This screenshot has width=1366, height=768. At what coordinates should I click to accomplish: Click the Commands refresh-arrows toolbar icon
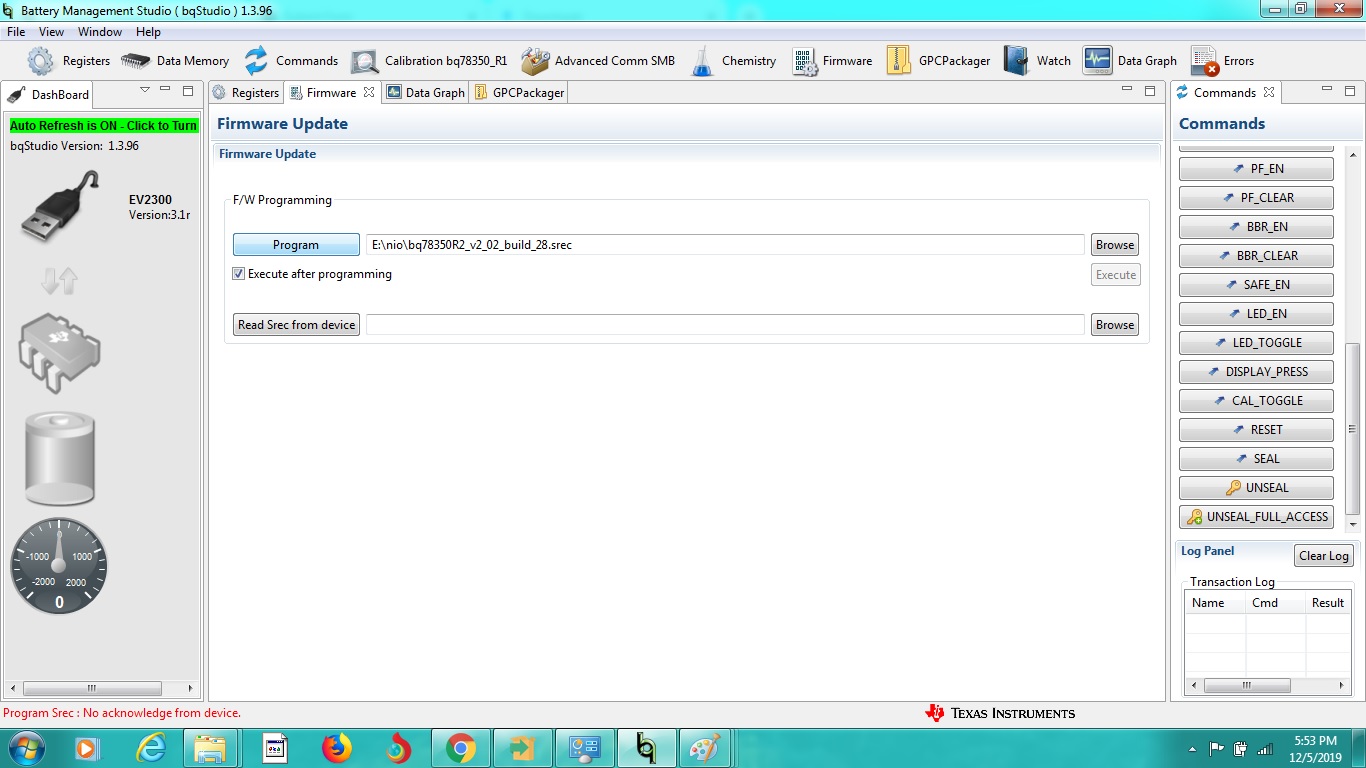(x=256, y=61)
